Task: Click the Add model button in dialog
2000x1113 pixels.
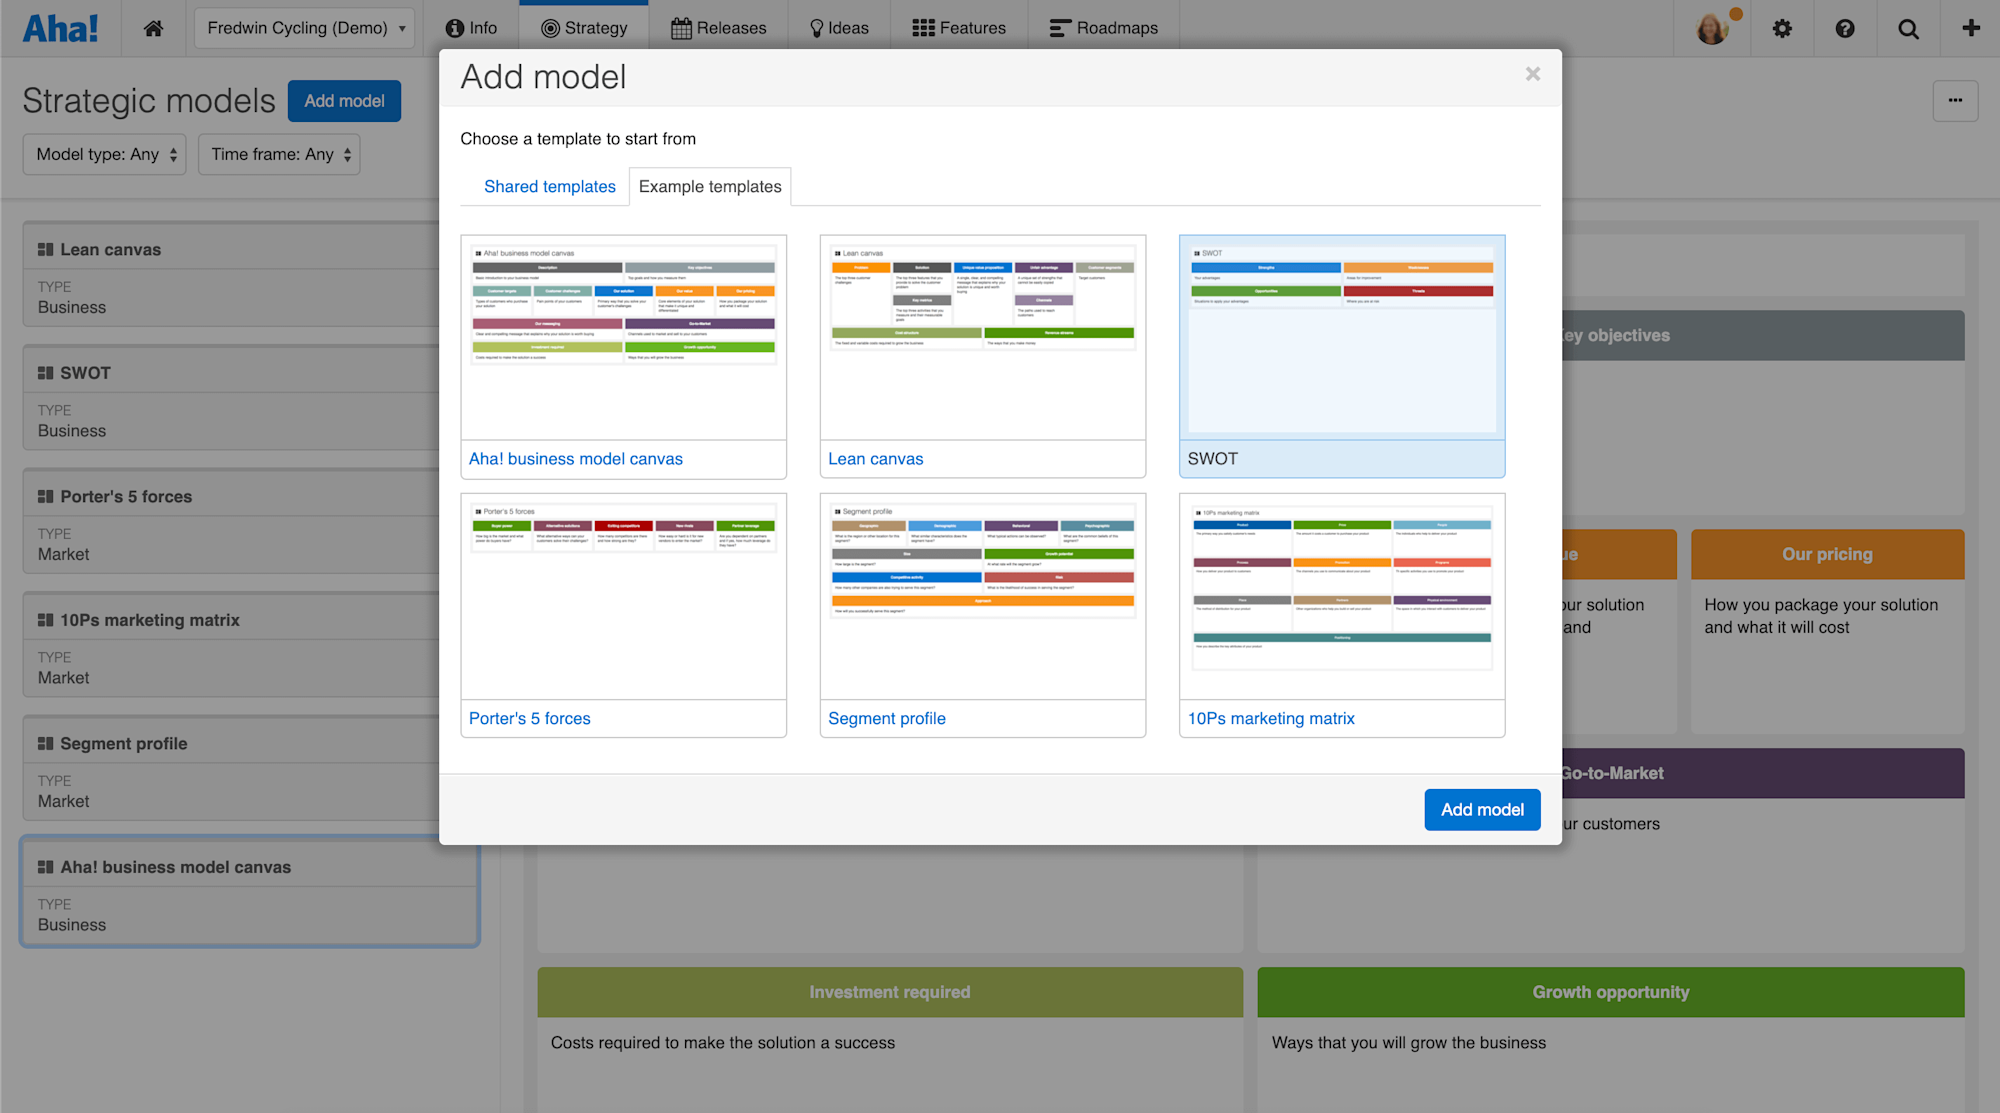Action: click(x=1481, y=809)
